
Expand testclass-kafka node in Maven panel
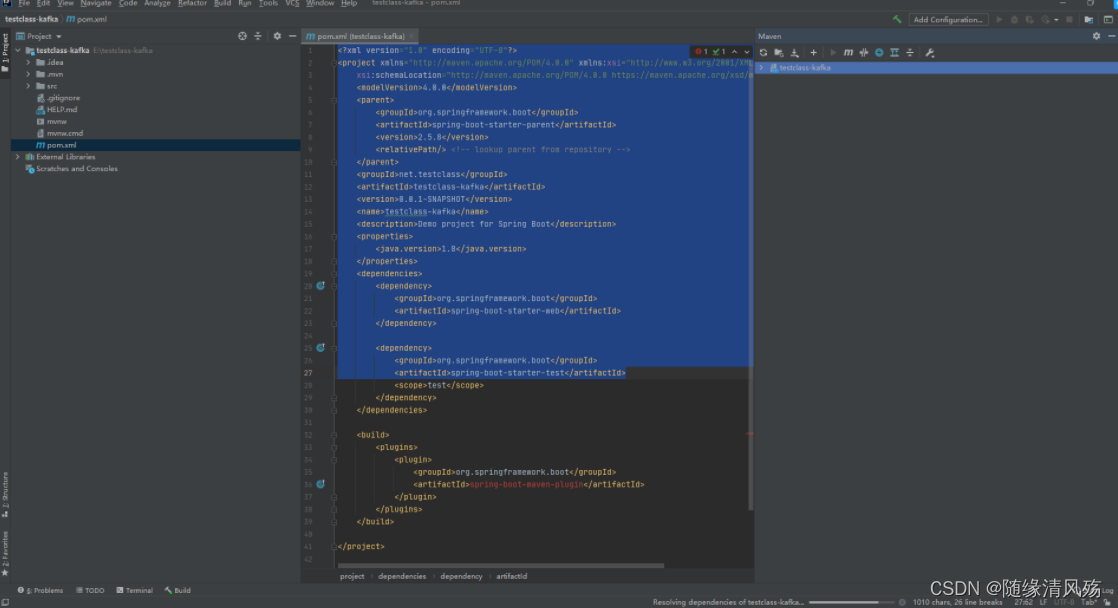(x=761, y=68)
